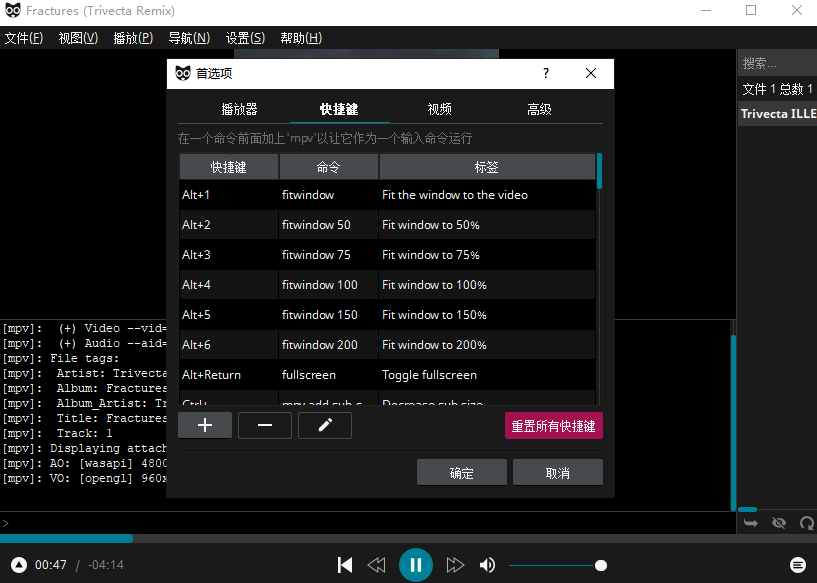The image size is (817, 583).
Task: Switch to the 快捷键 tab
Action: click(339, 109)
